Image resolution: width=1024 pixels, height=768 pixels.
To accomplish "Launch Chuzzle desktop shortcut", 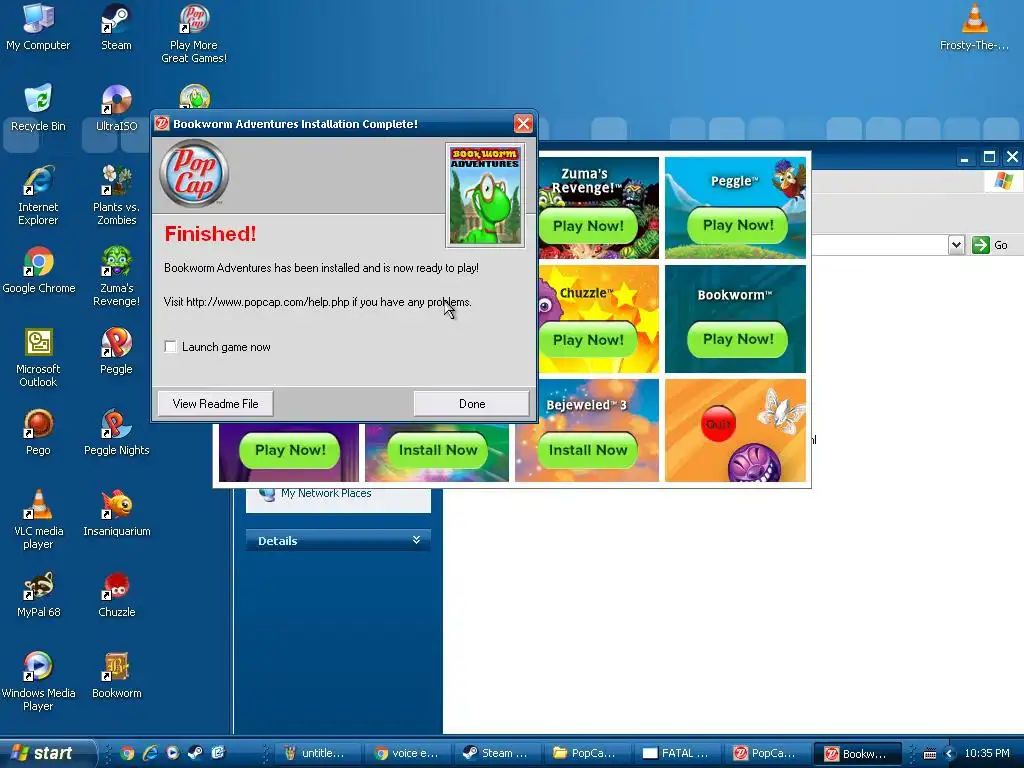I will click(116, 593).
